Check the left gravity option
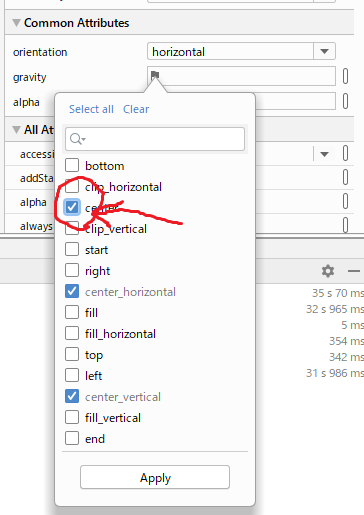364x515 pixels. click(x=72, y=375)
